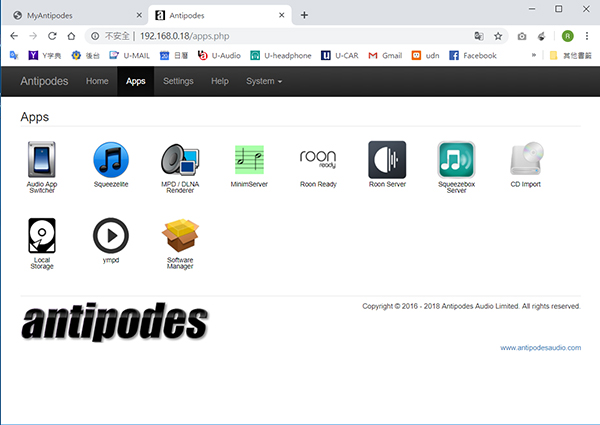Bookmark this page with the star icon

[498, 36]
